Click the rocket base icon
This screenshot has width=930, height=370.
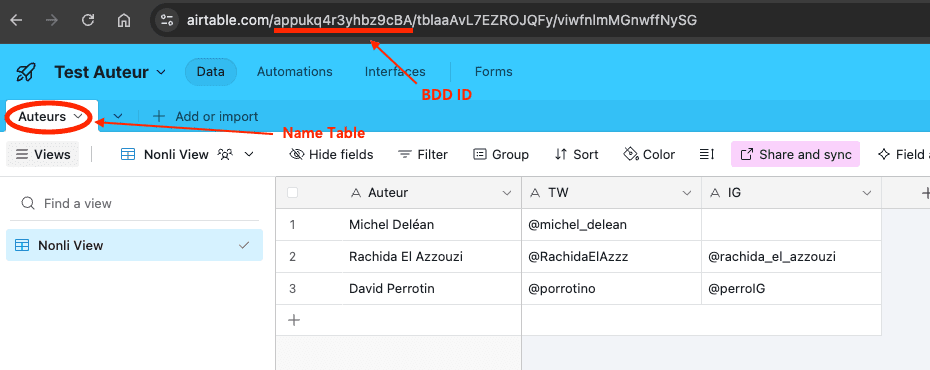pos(26,72)
